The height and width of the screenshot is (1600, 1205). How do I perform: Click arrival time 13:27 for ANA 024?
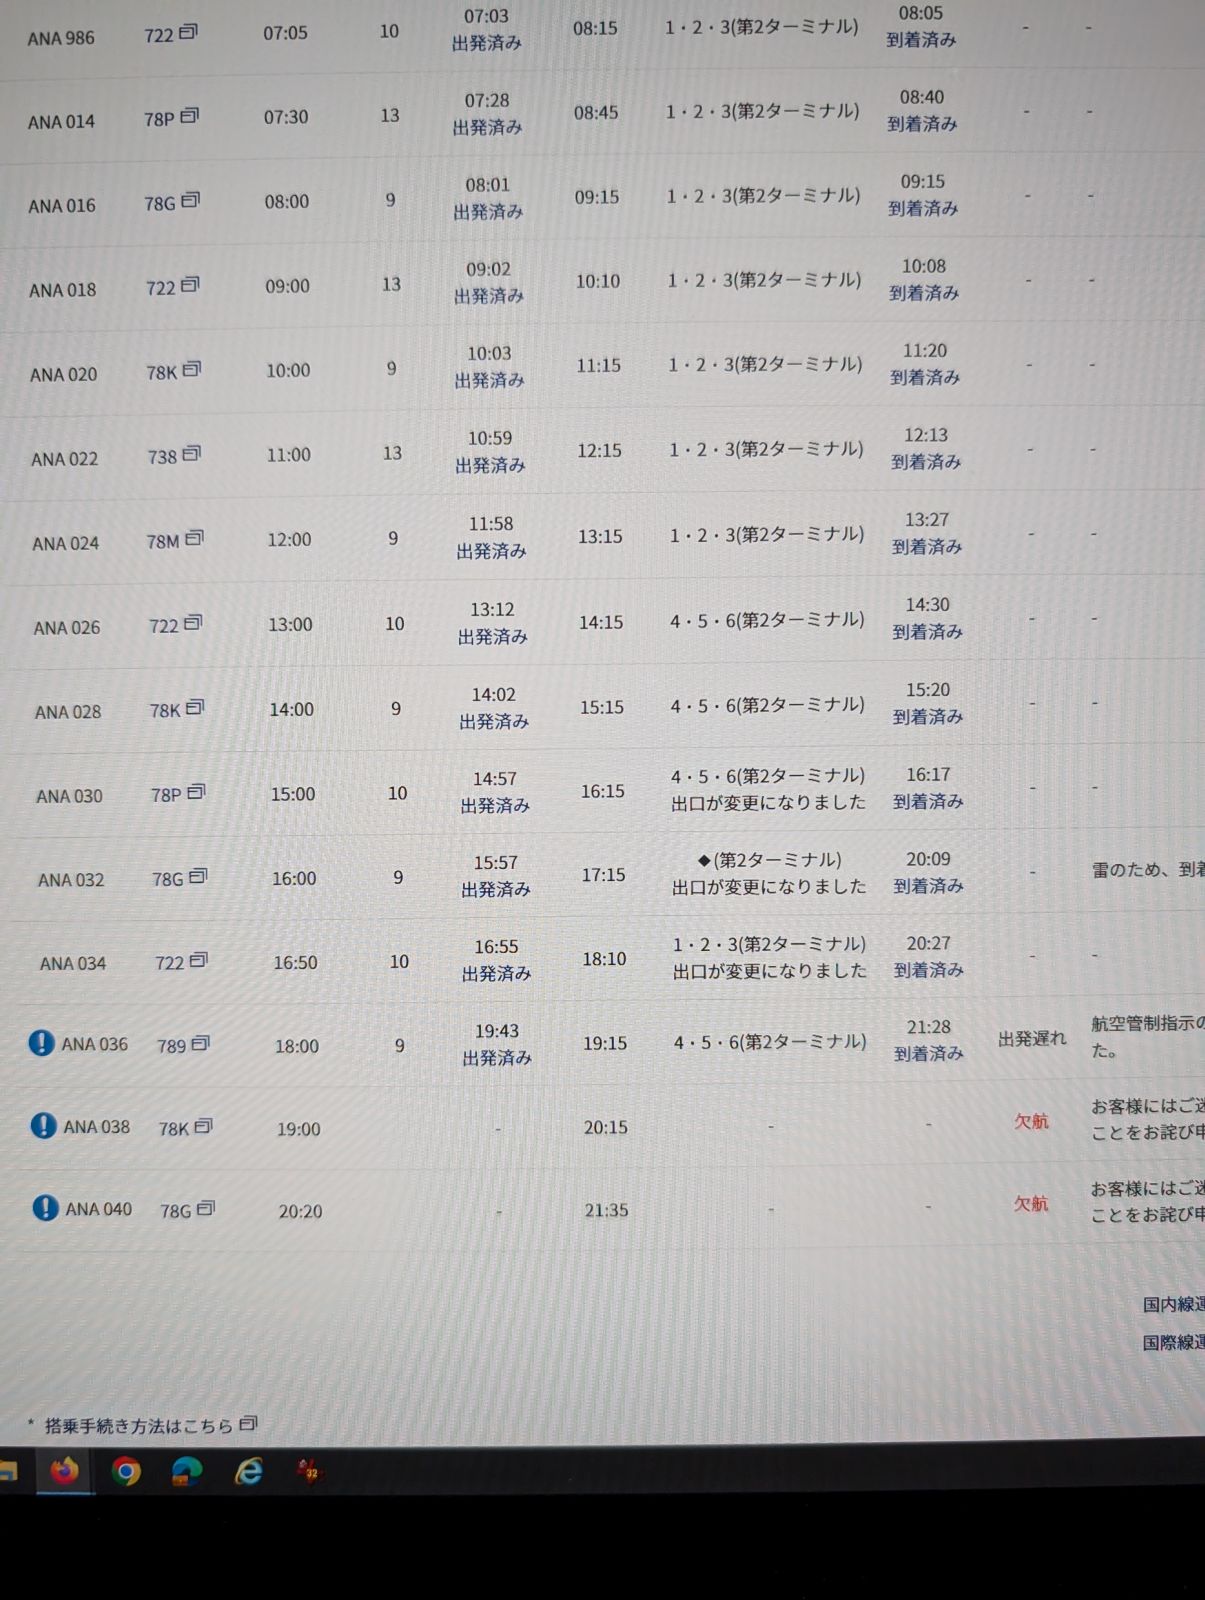pyautogui.click(x=927, y=520)
